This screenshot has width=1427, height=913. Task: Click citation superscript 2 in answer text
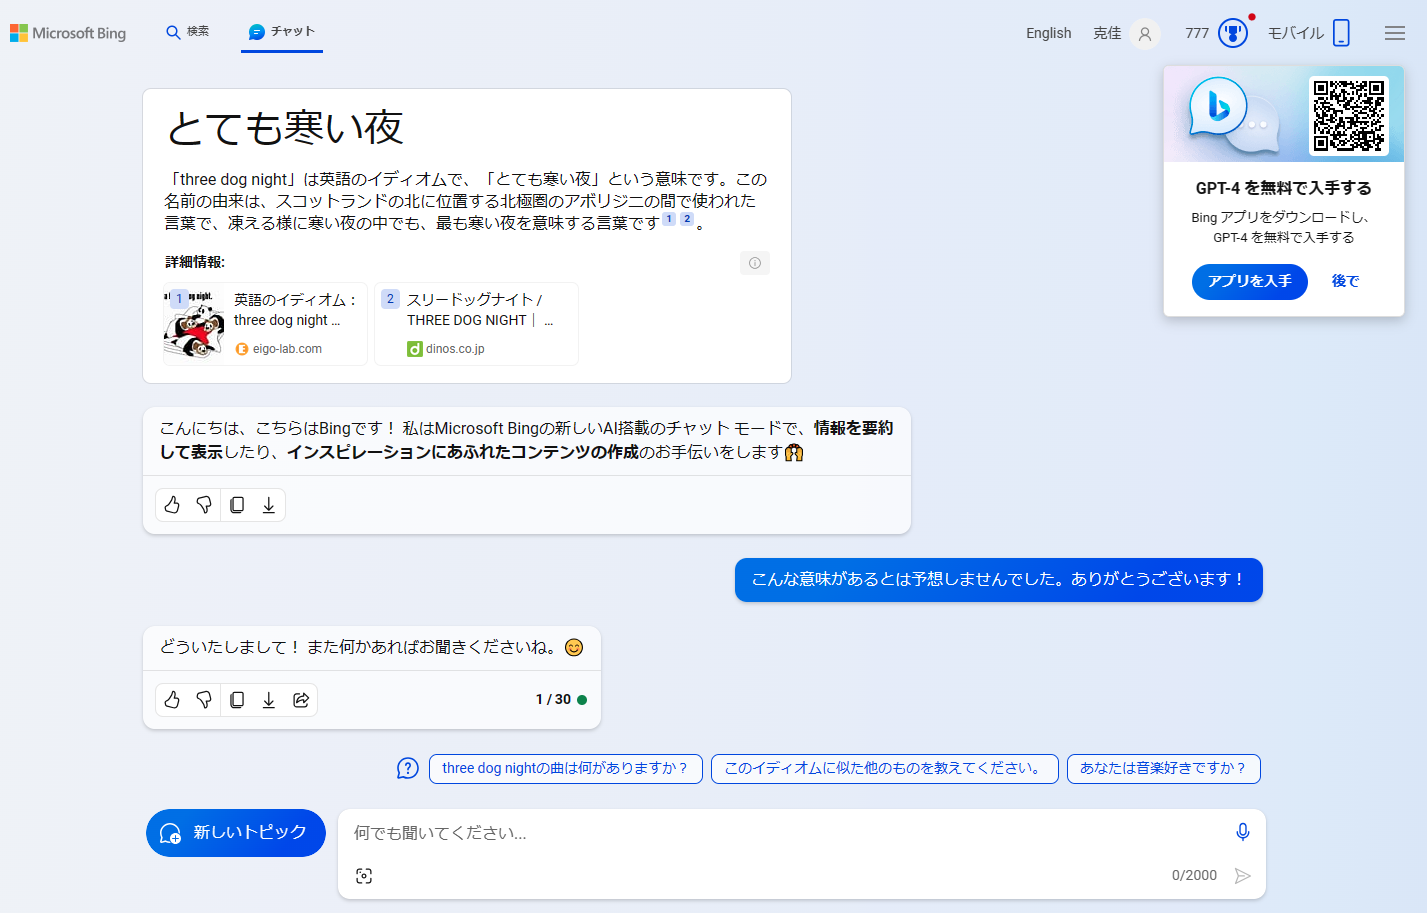(687, 219)
